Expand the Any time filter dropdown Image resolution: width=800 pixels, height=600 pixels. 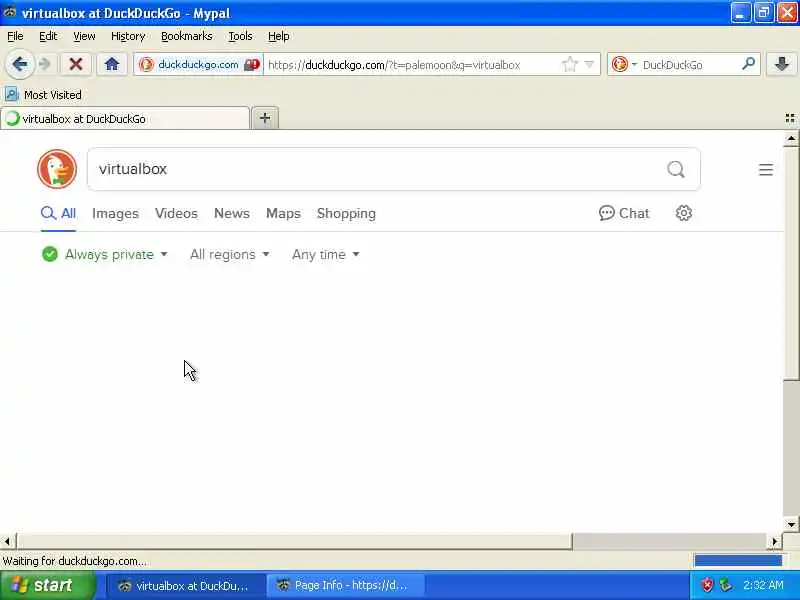click(326, 254)
